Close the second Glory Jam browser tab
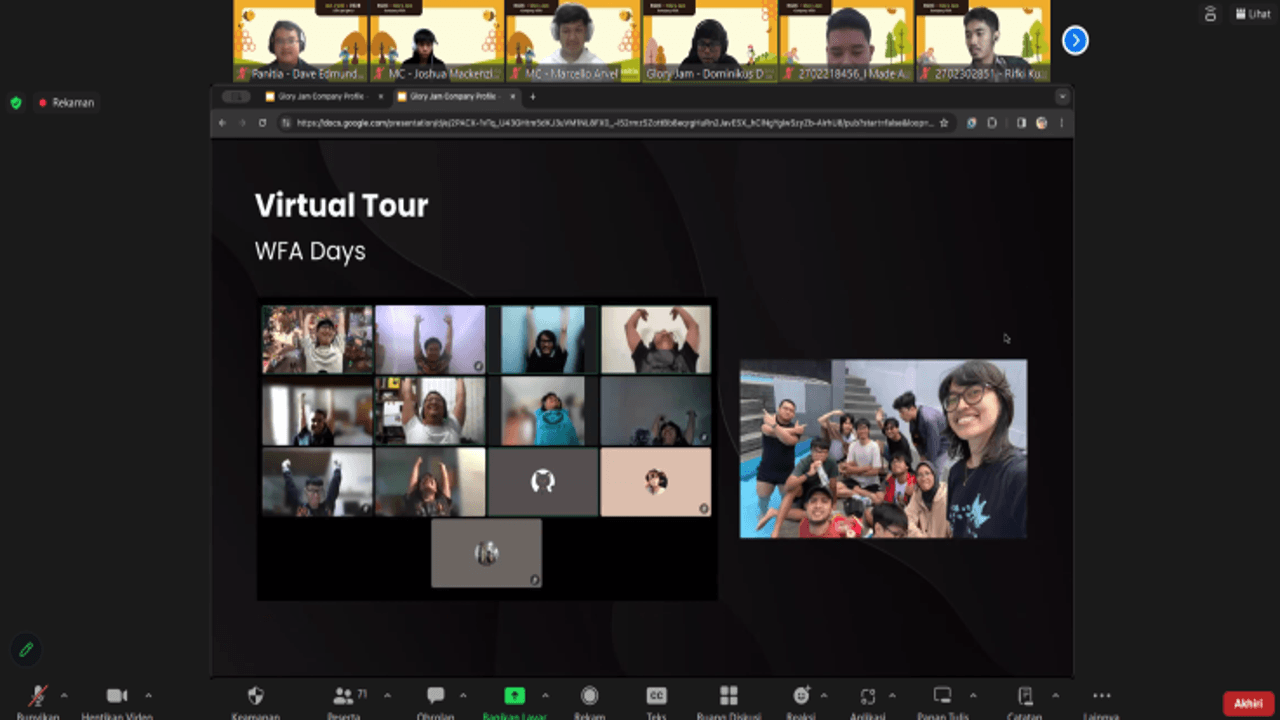This screenshot has width=1280, height=720. 513,97
